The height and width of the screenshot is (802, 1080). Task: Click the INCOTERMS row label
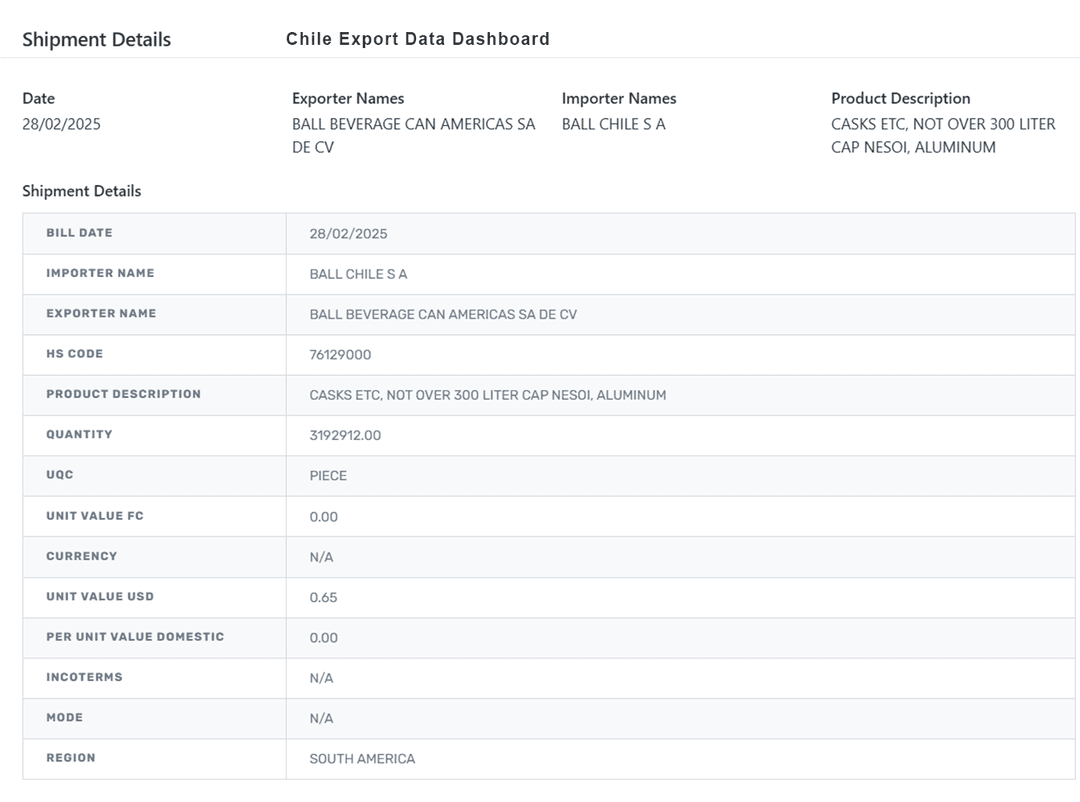84,677
